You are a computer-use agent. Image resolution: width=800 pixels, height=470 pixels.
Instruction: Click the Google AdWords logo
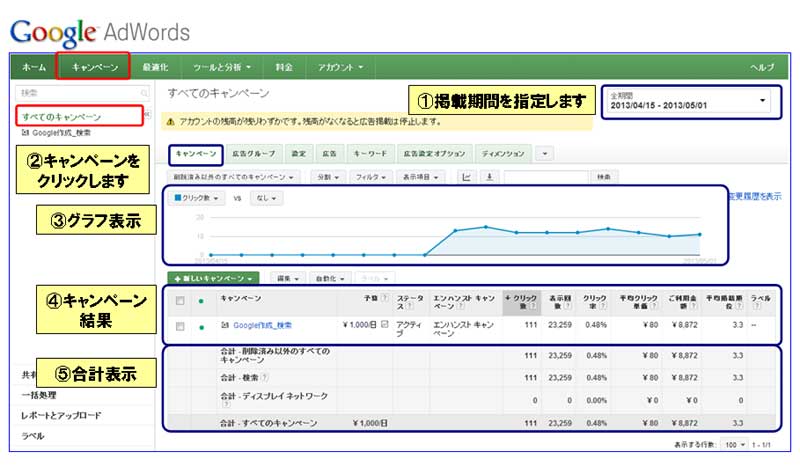tap(100, 33)
